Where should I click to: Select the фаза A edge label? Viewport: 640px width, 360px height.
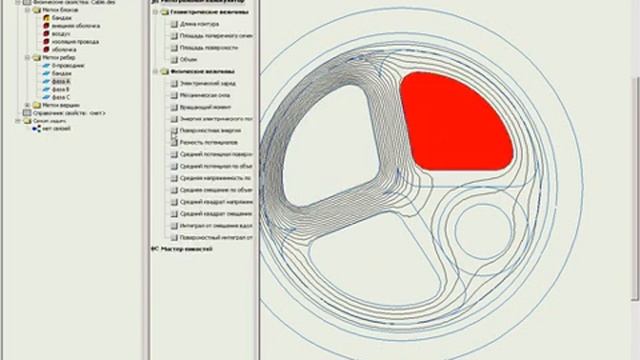click(x=61, y=81)
